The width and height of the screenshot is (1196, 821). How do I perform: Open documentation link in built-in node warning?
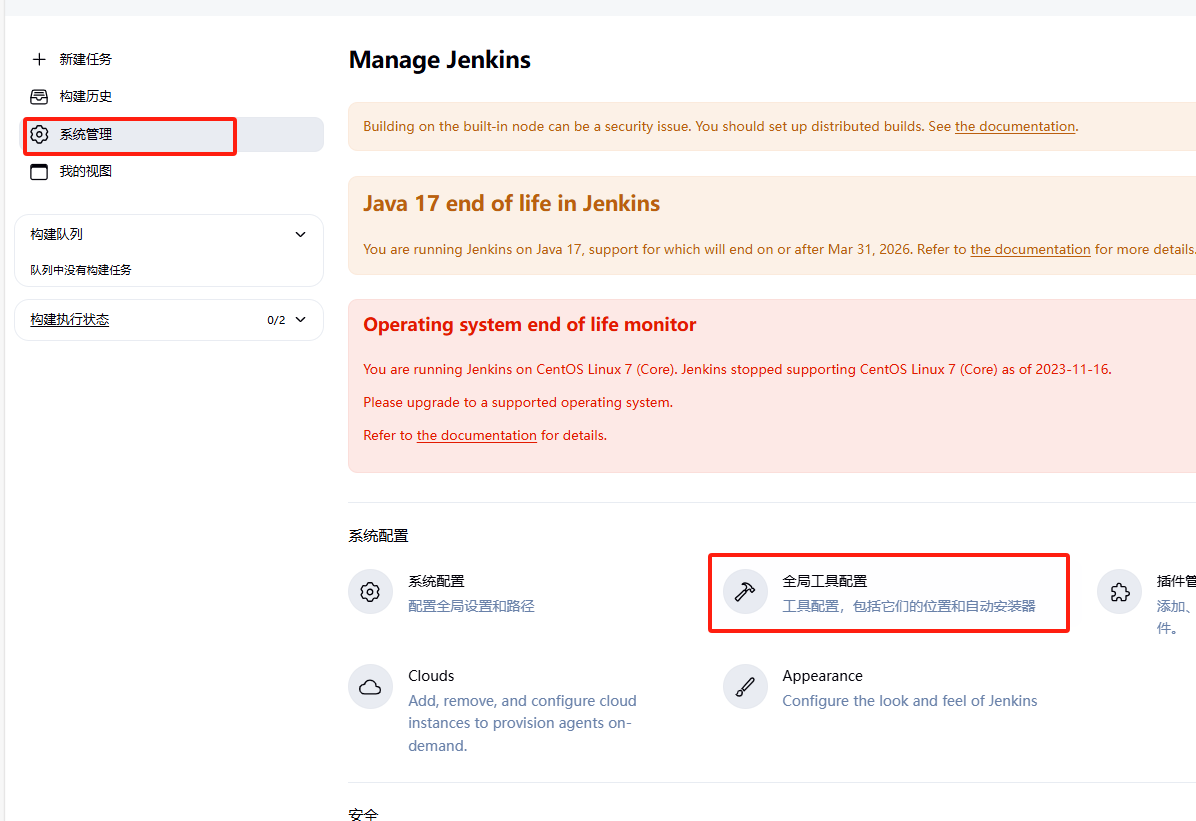(x=1014, y=127)
